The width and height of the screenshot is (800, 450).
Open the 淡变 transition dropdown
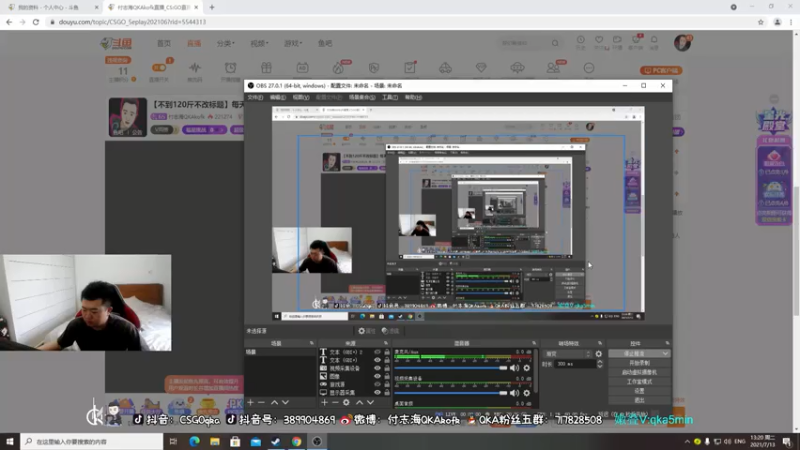pos(568,354)
